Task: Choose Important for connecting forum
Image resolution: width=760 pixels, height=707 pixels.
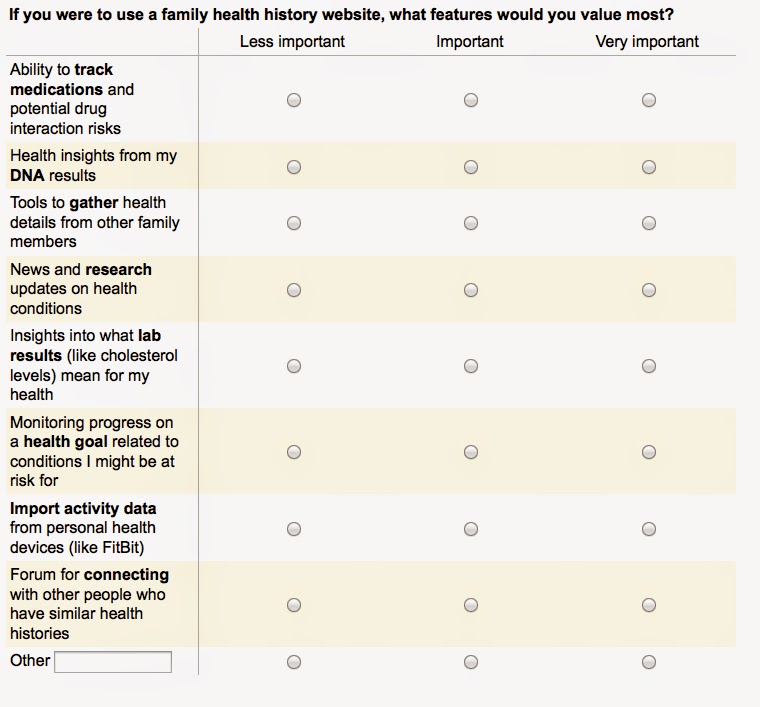Action: pyautogui.click(x=471, y=605)
